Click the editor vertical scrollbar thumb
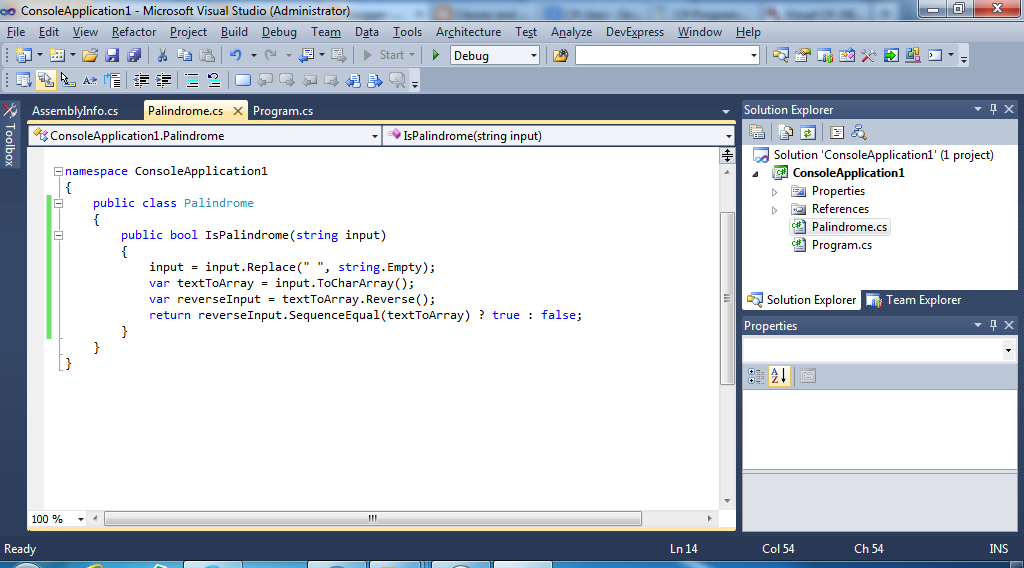1024x568 pixels. pyautogui.click(x=727, y=298)
